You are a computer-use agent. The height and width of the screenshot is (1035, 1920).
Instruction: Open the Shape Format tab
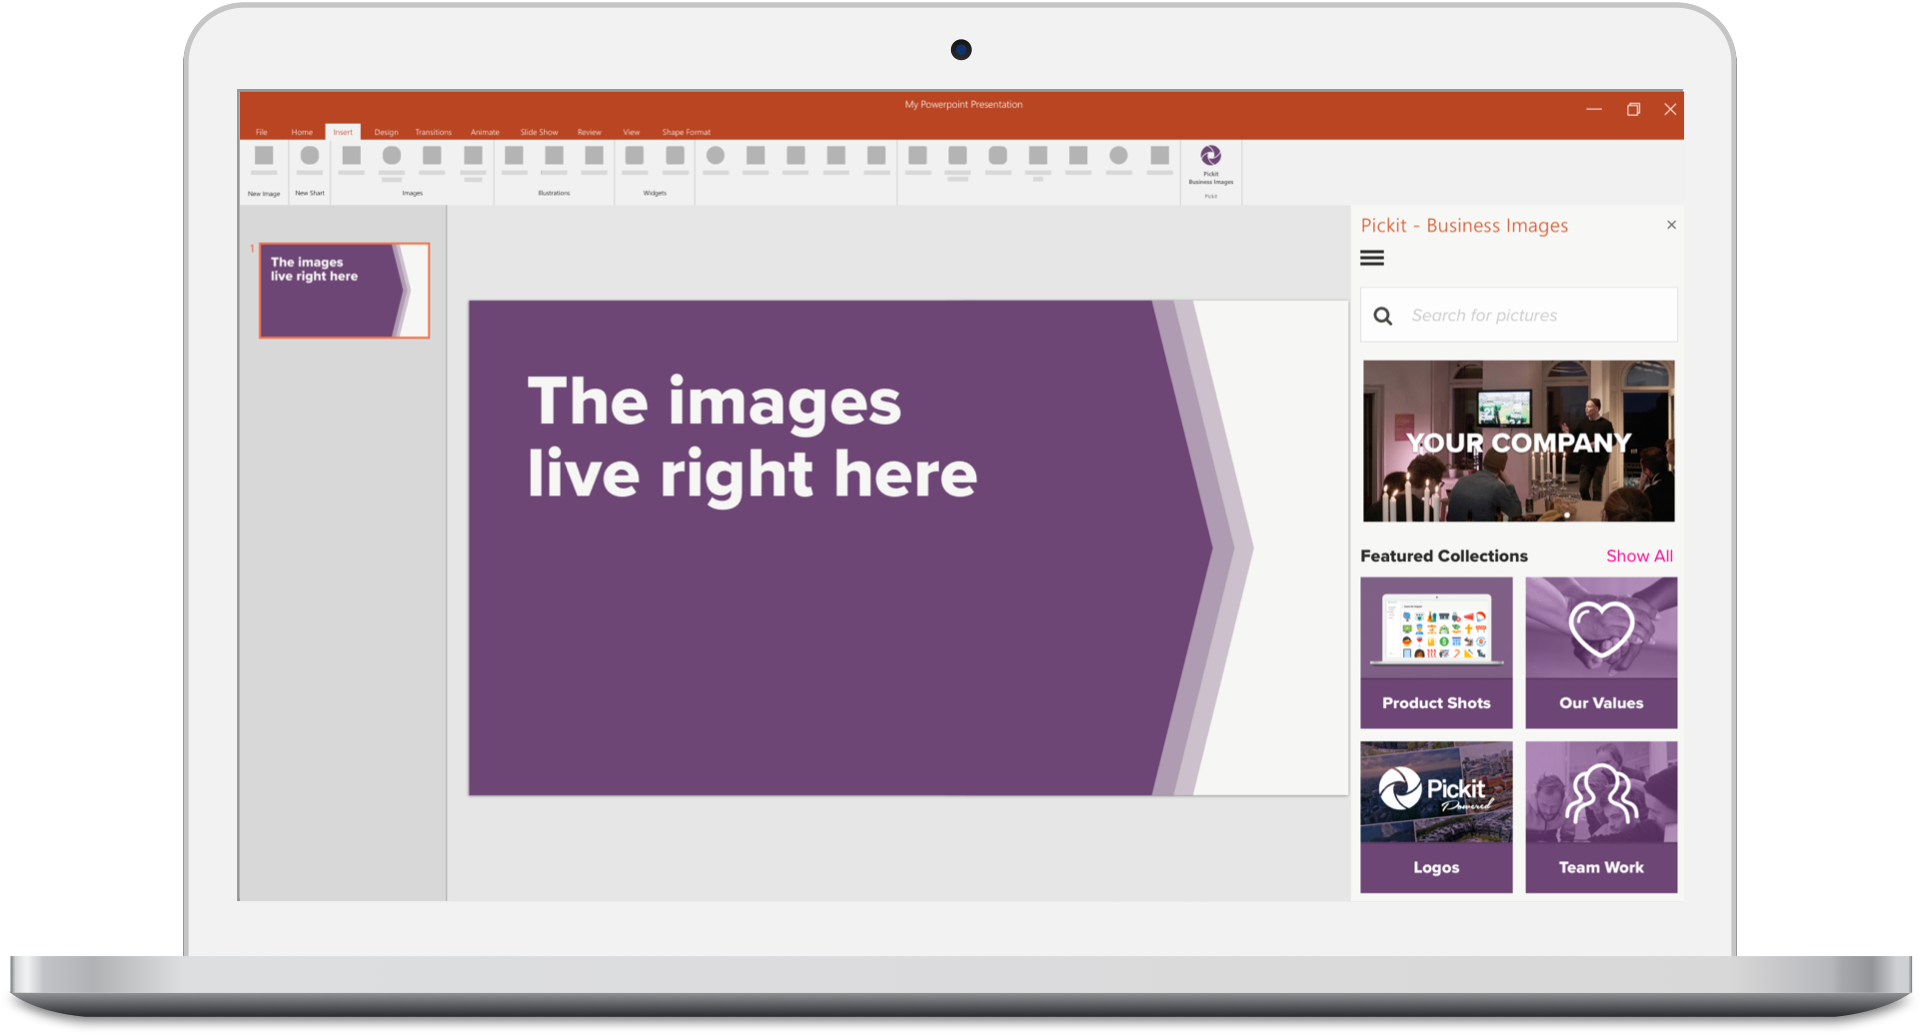pos(686,132)
